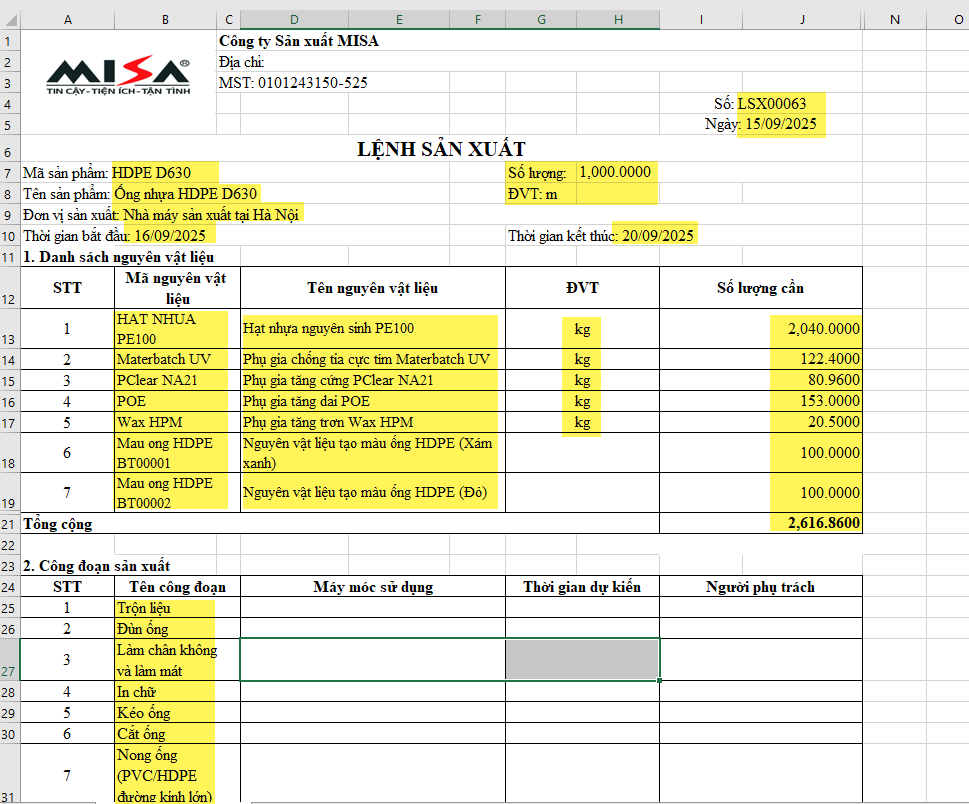The image size is (969, 804).
Task: Click 'Tổng cộng' total label
Action: 57,524
